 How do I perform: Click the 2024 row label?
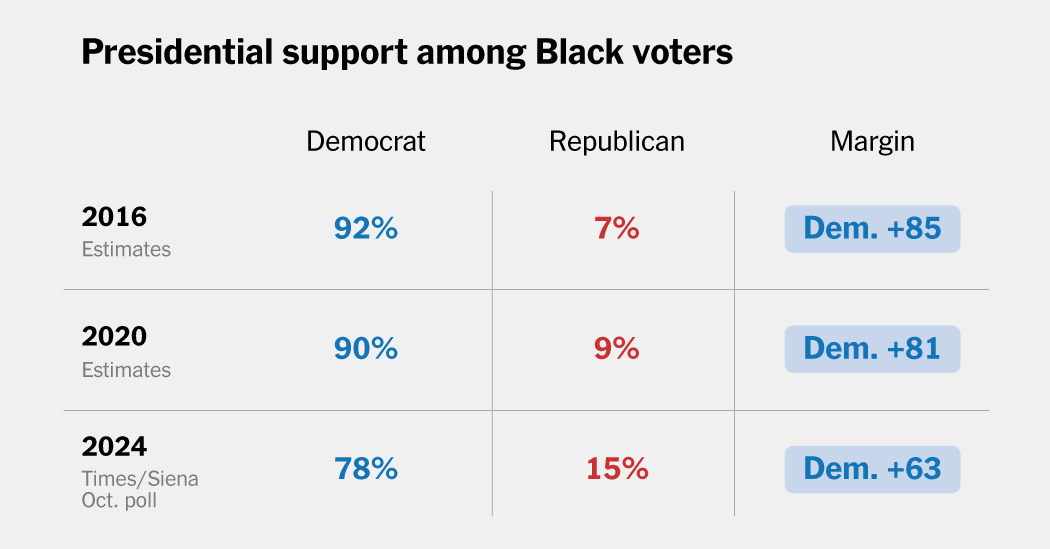[x=114, y=447]
